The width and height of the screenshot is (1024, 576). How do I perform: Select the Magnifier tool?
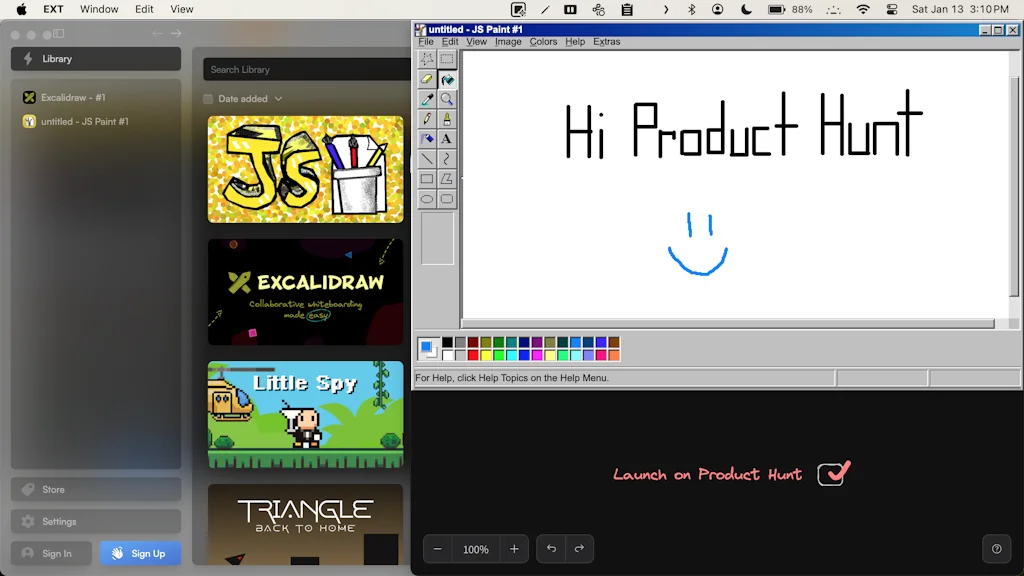447,99
